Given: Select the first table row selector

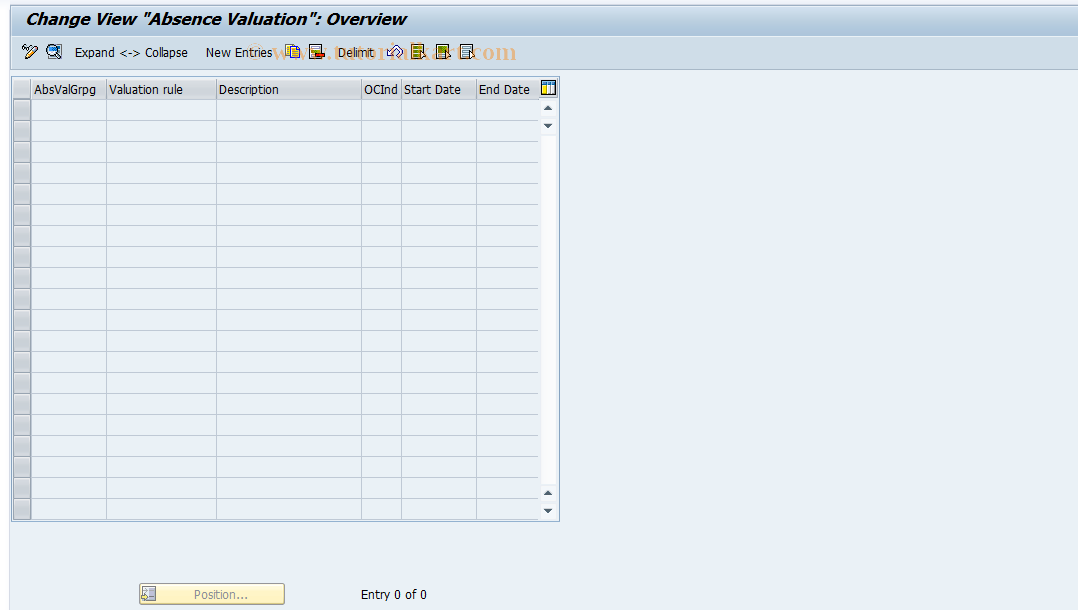Looking at the screenshot, I should point(22,110).
